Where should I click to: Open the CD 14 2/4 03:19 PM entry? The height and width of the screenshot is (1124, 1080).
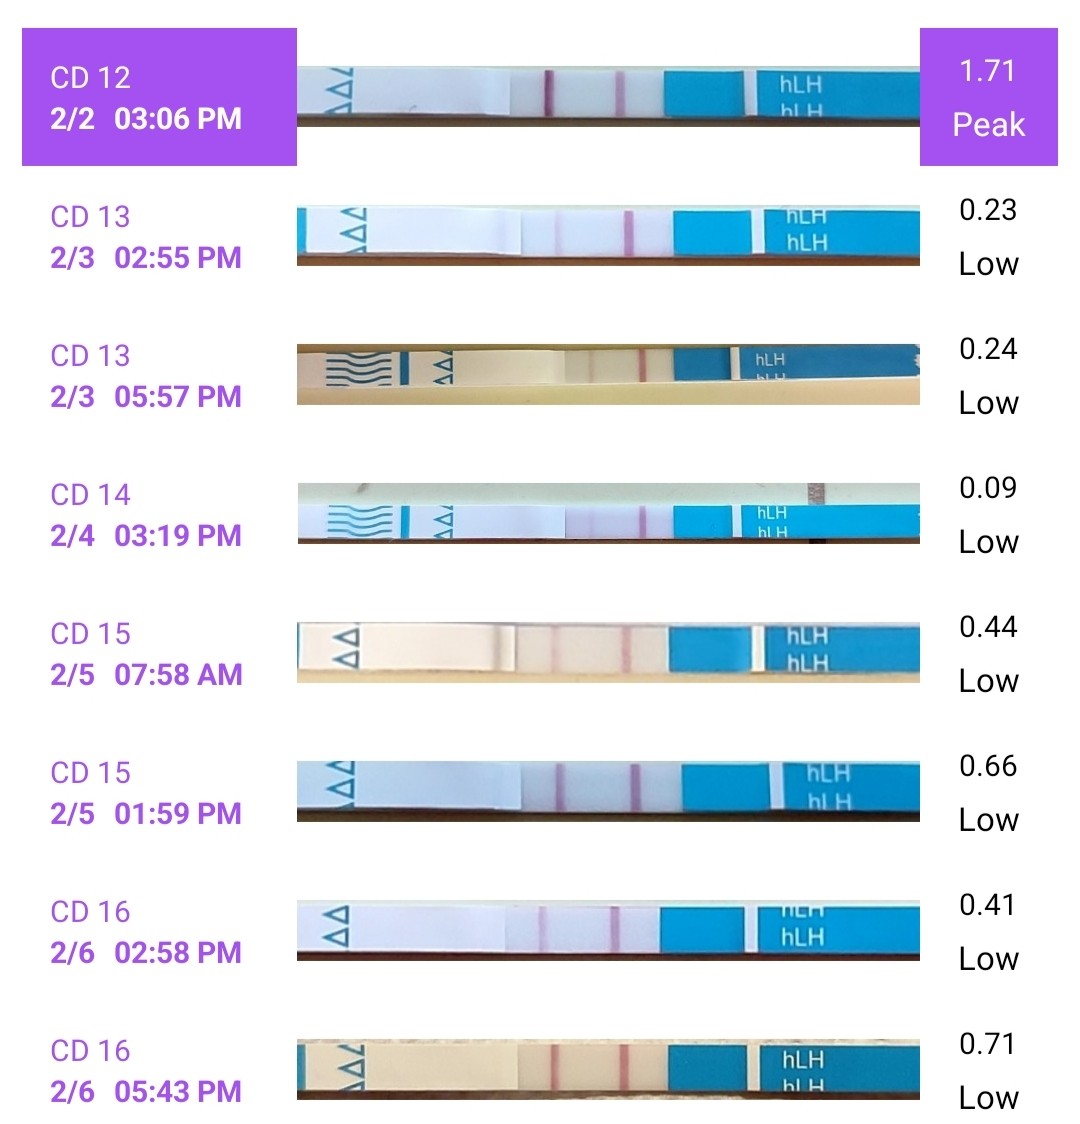click(146, 515)
